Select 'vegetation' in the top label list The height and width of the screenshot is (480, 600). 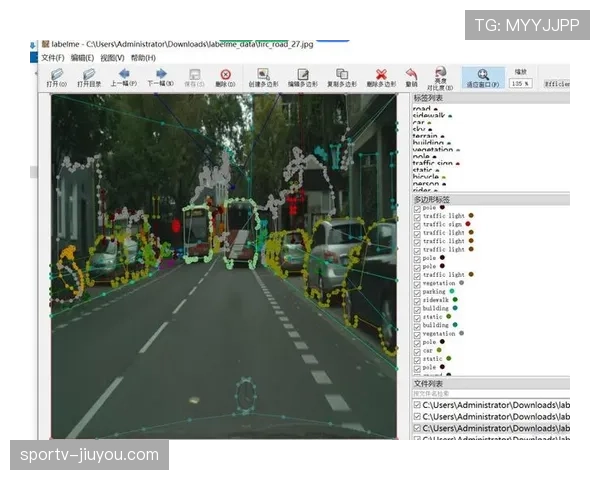coord(436,150)
